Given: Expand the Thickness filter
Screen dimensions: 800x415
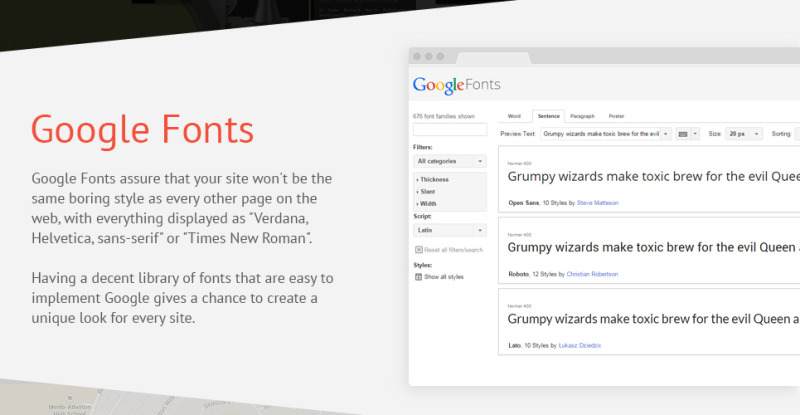Looking at the screenshot, I should [433, 180].
